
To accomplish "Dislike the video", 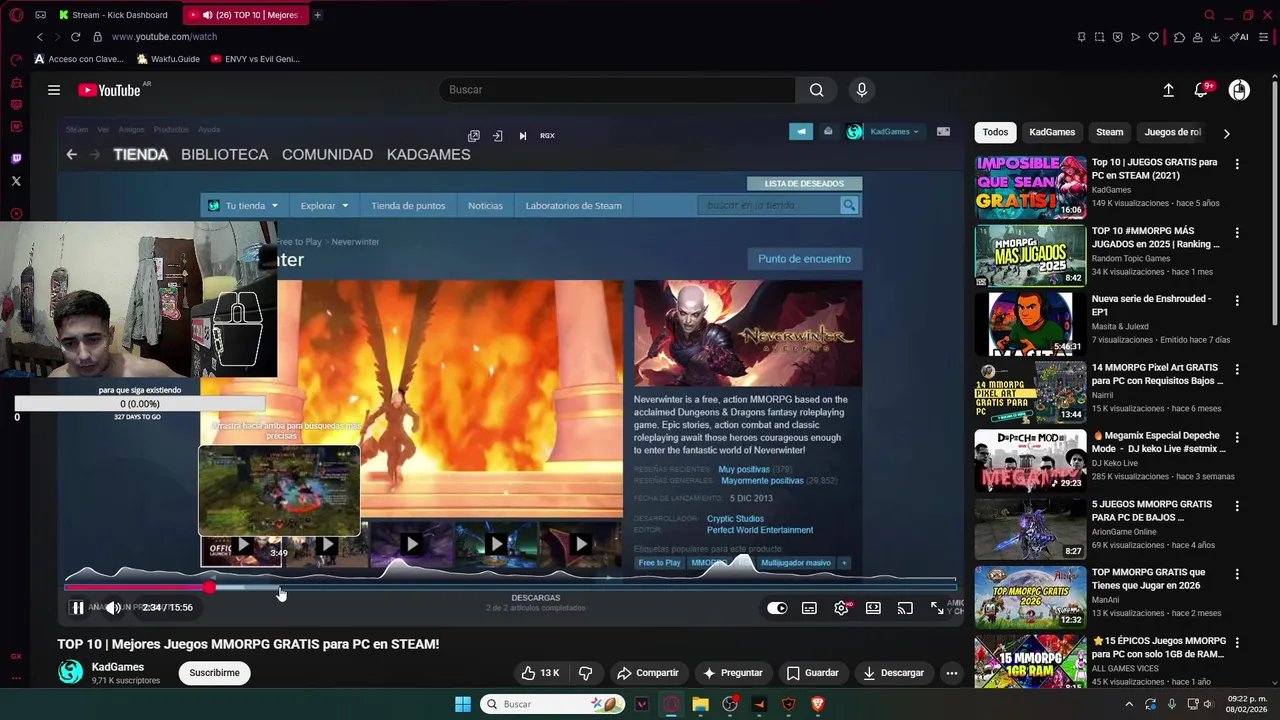I will coord(586,673).
